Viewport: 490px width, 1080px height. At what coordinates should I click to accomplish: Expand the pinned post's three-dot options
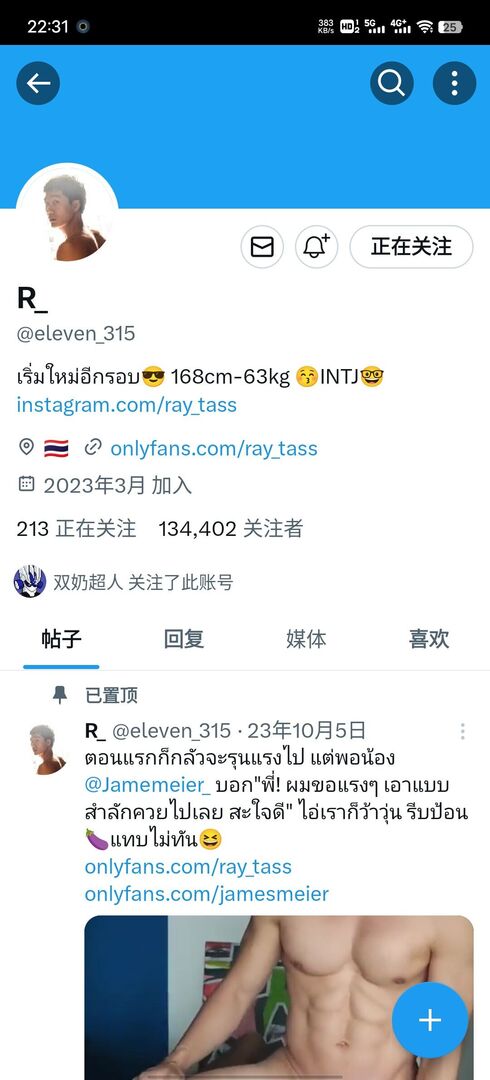click(462, 731)
